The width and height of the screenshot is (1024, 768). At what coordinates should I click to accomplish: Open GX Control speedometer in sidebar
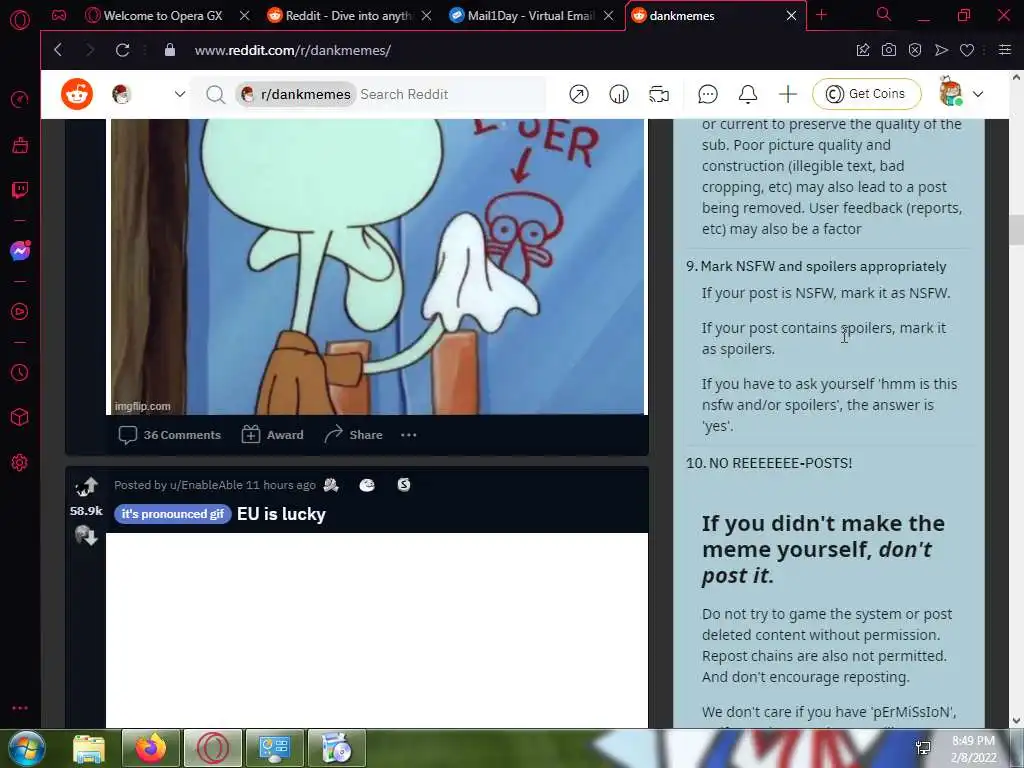click(20, 99)
